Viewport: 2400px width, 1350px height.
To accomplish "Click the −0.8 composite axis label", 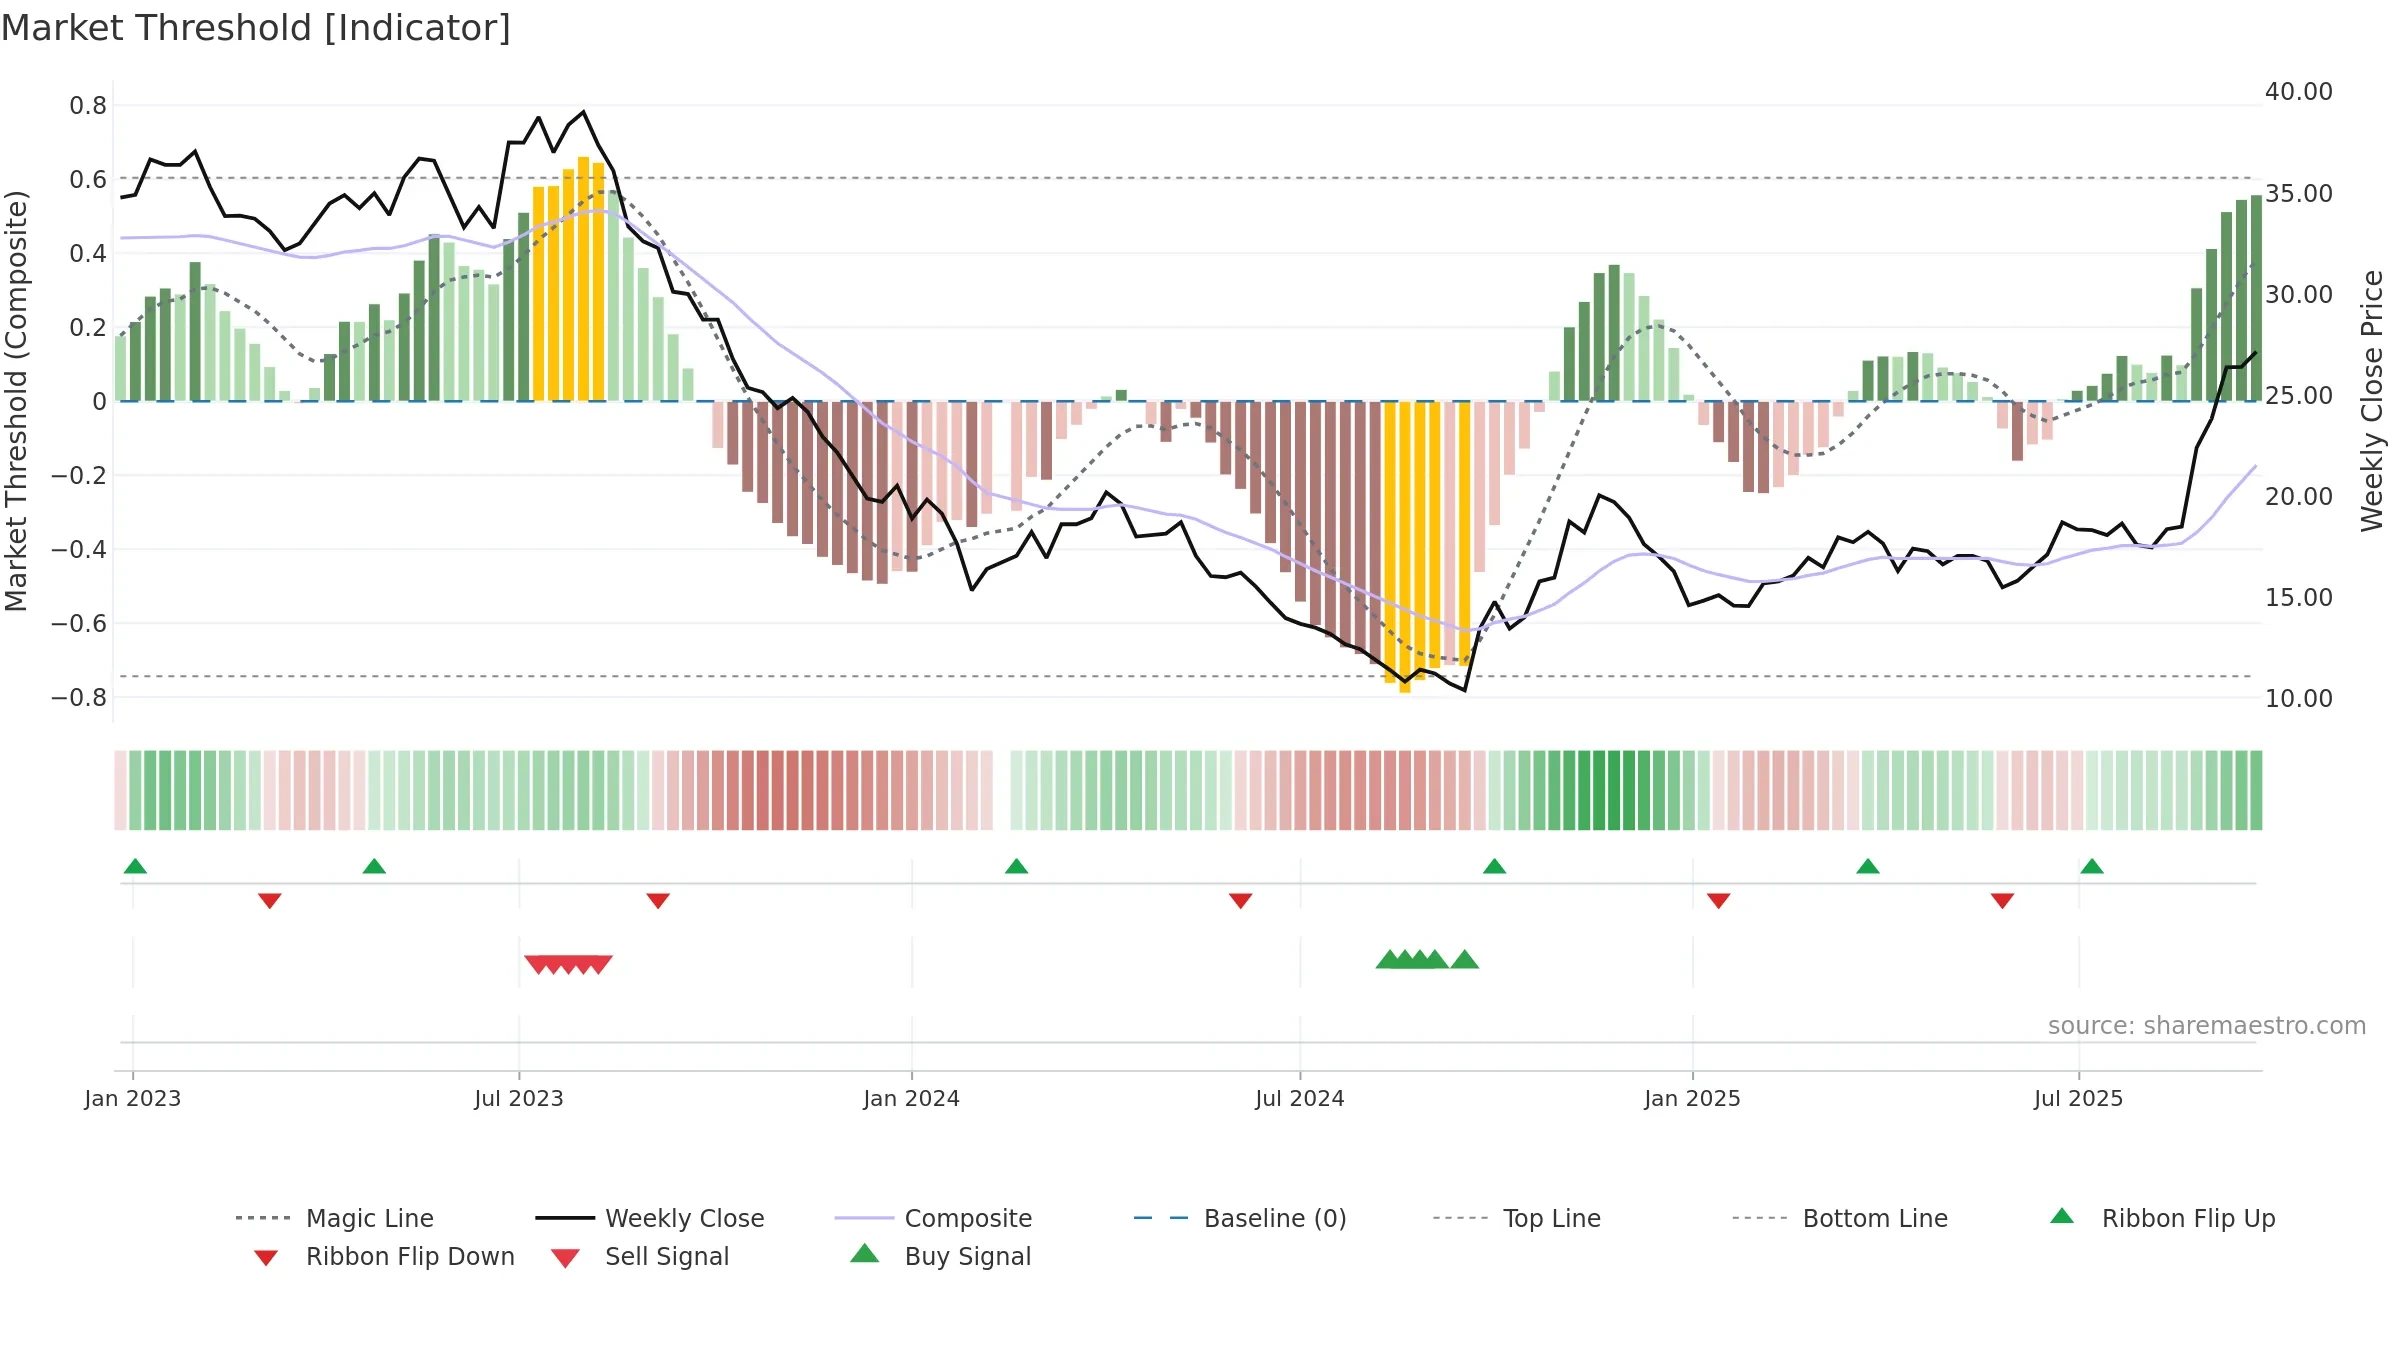I will pyautogui.click(x=79, y=697).
